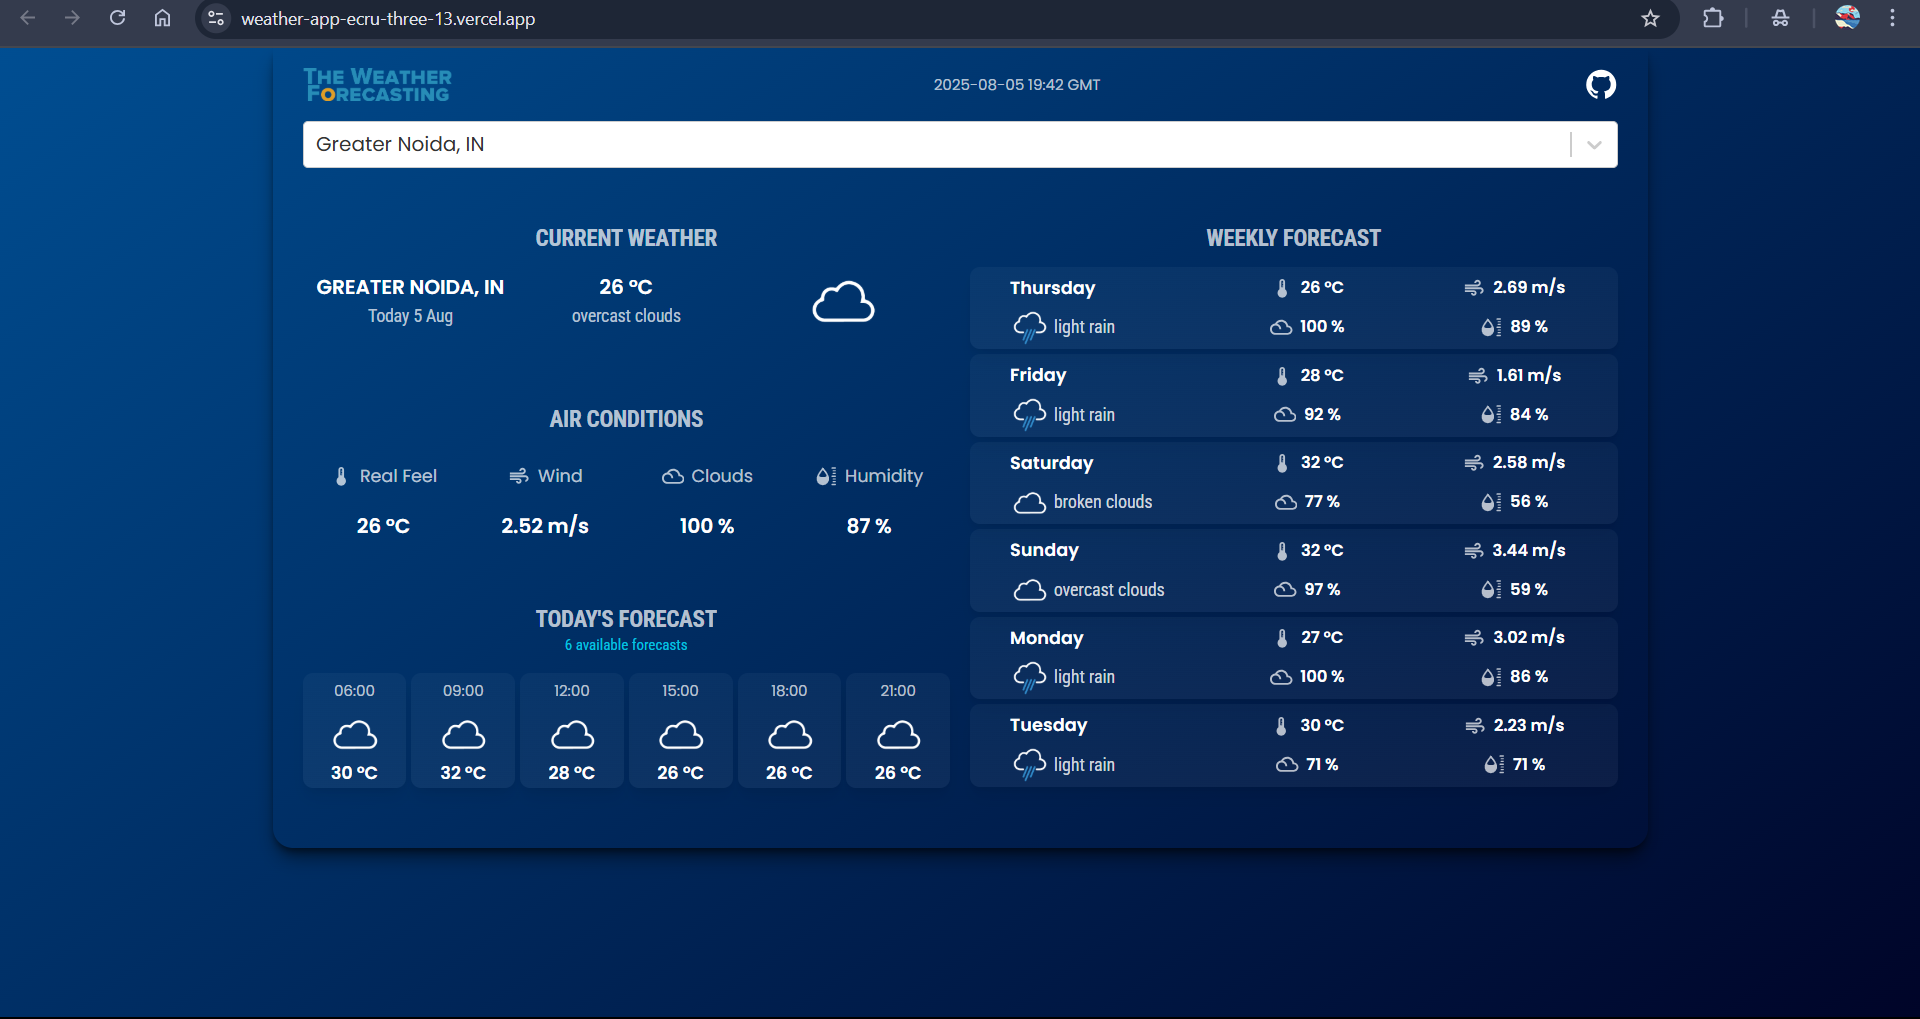Click Thursday's light rain icon
This screenshot has height=1019, width=1920.
click(x=1029, y=326)
